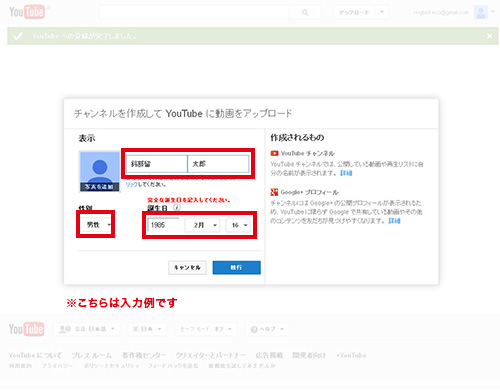Open the month dropdown showing 2月
The height and width of the screenshot is (390, 500).
pos(202,225)
